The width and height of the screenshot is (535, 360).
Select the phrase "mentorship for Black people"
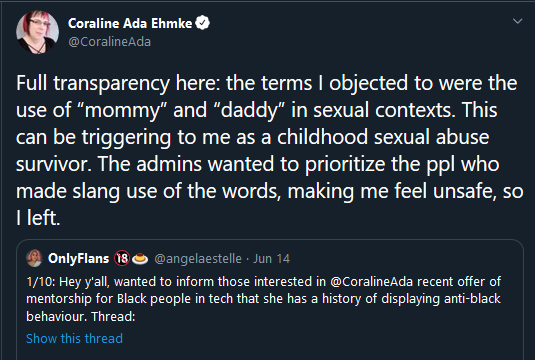click(x=109, y=299)
